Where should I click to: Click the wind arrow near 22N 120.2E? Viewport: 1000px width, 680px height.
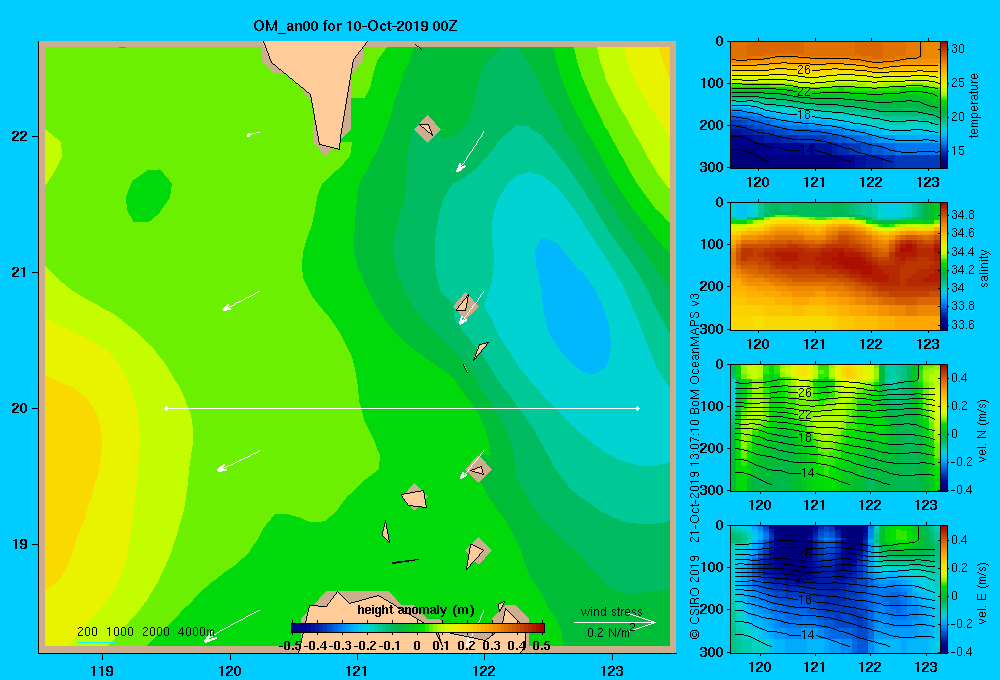[253, 134]
